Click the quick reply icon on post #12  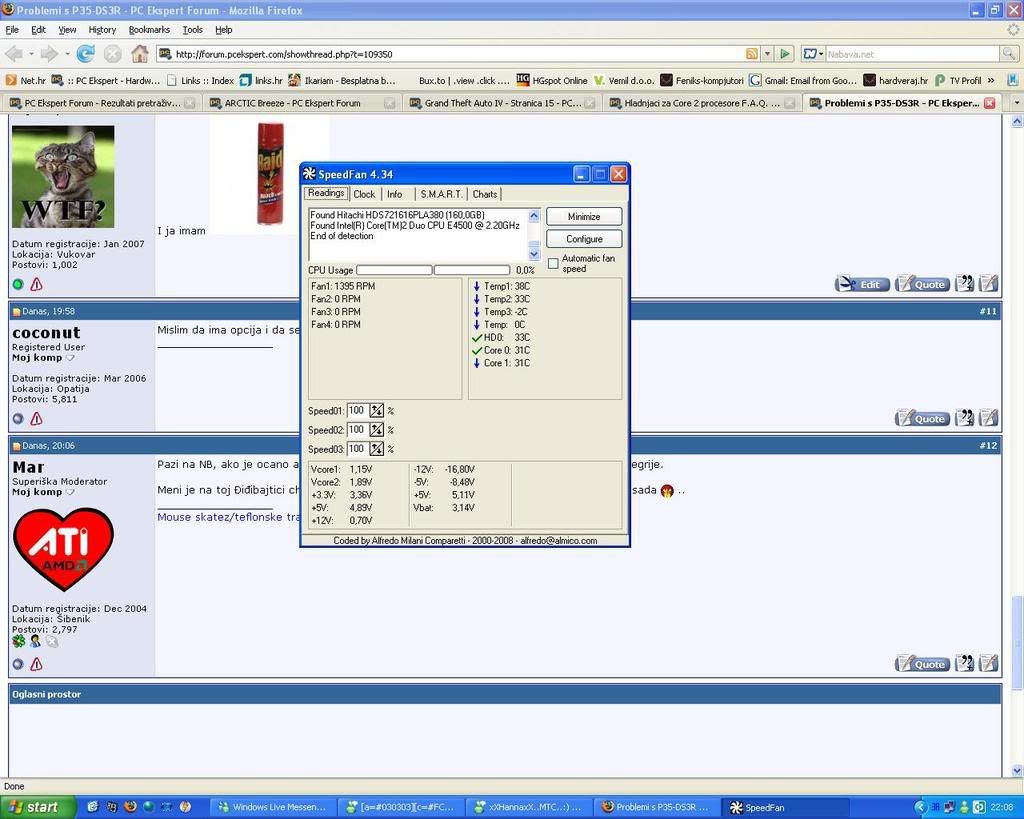click(x=989, y=664)
